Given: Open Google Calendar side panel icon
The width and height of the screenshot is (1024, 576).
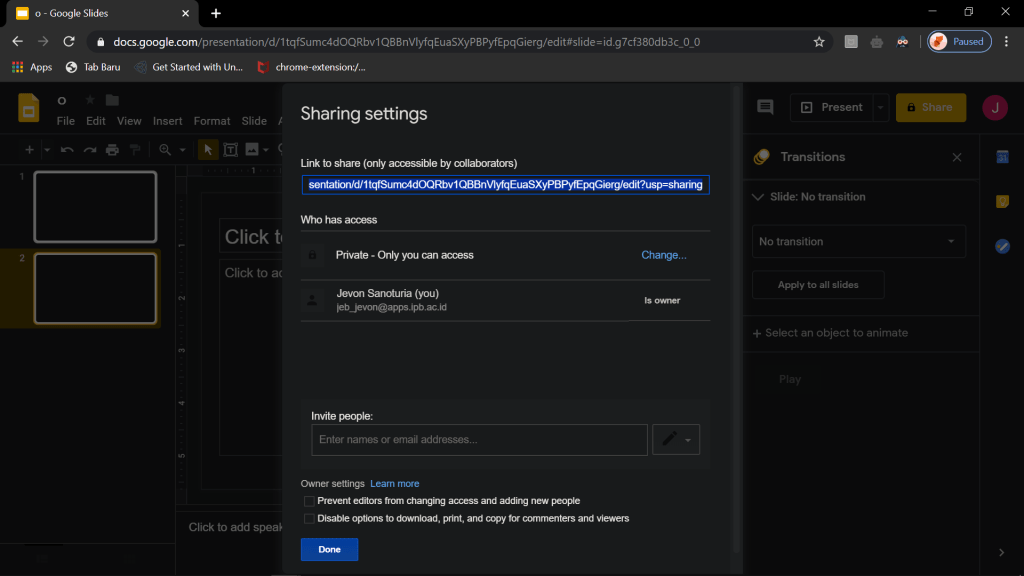Looking at the screenshot, I should [x=1002, y=157].
